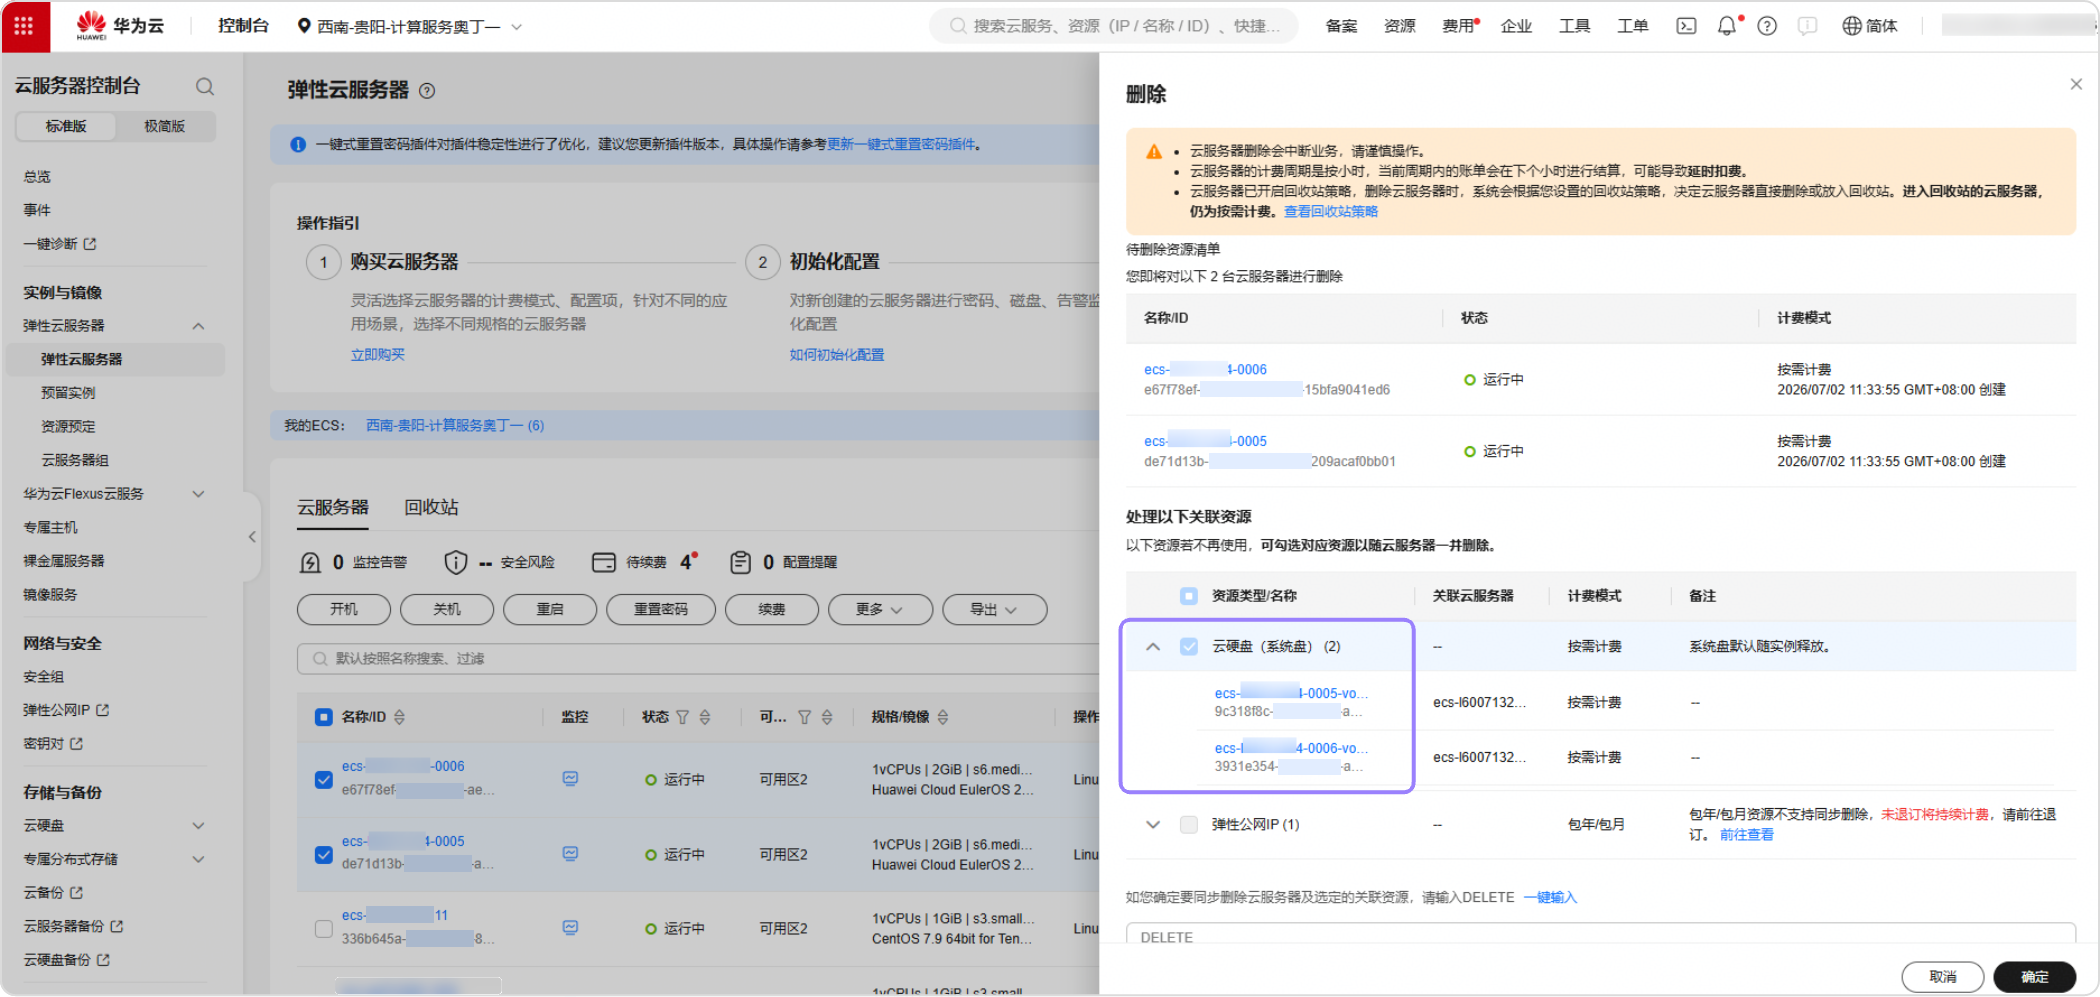Image resolution: width=2100 pixels, height=997 pixels.
Task: Open the region selector dropdown 西南-贵阳
Action: click(410, 26)
